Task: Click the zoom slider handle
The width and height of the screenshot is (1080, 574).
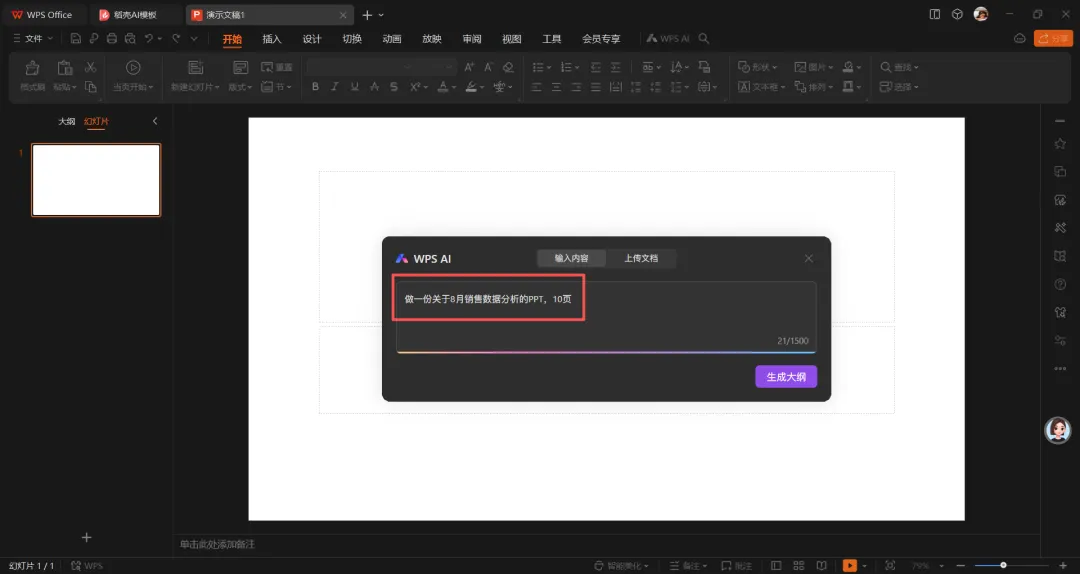Action: click(x=1003, y=566)
